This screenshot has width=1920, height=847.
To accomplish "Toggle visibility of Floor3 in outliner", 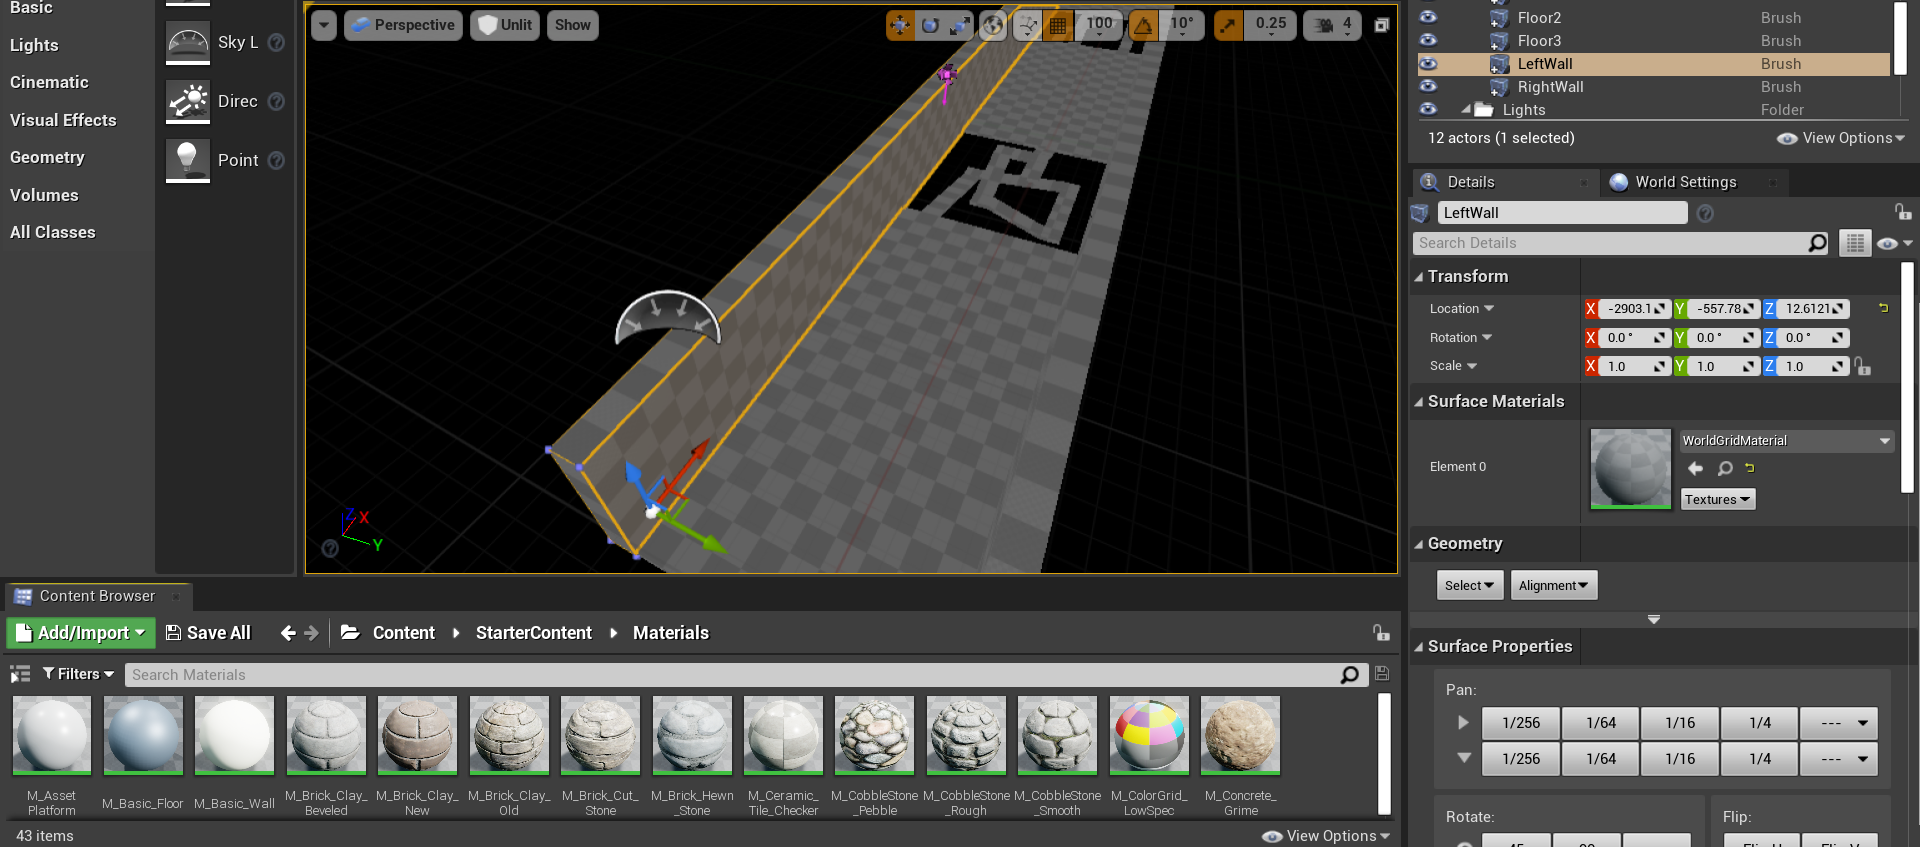I will pyautogui.click(x=1428, y=40).
